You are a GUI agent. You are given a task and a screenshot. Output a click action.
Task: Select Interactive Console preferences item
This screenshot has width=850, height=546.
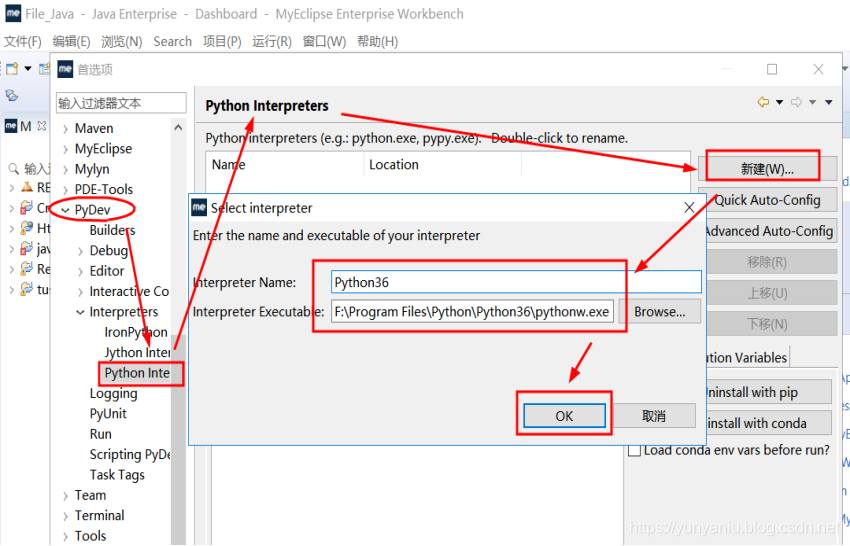pos(129,292)
